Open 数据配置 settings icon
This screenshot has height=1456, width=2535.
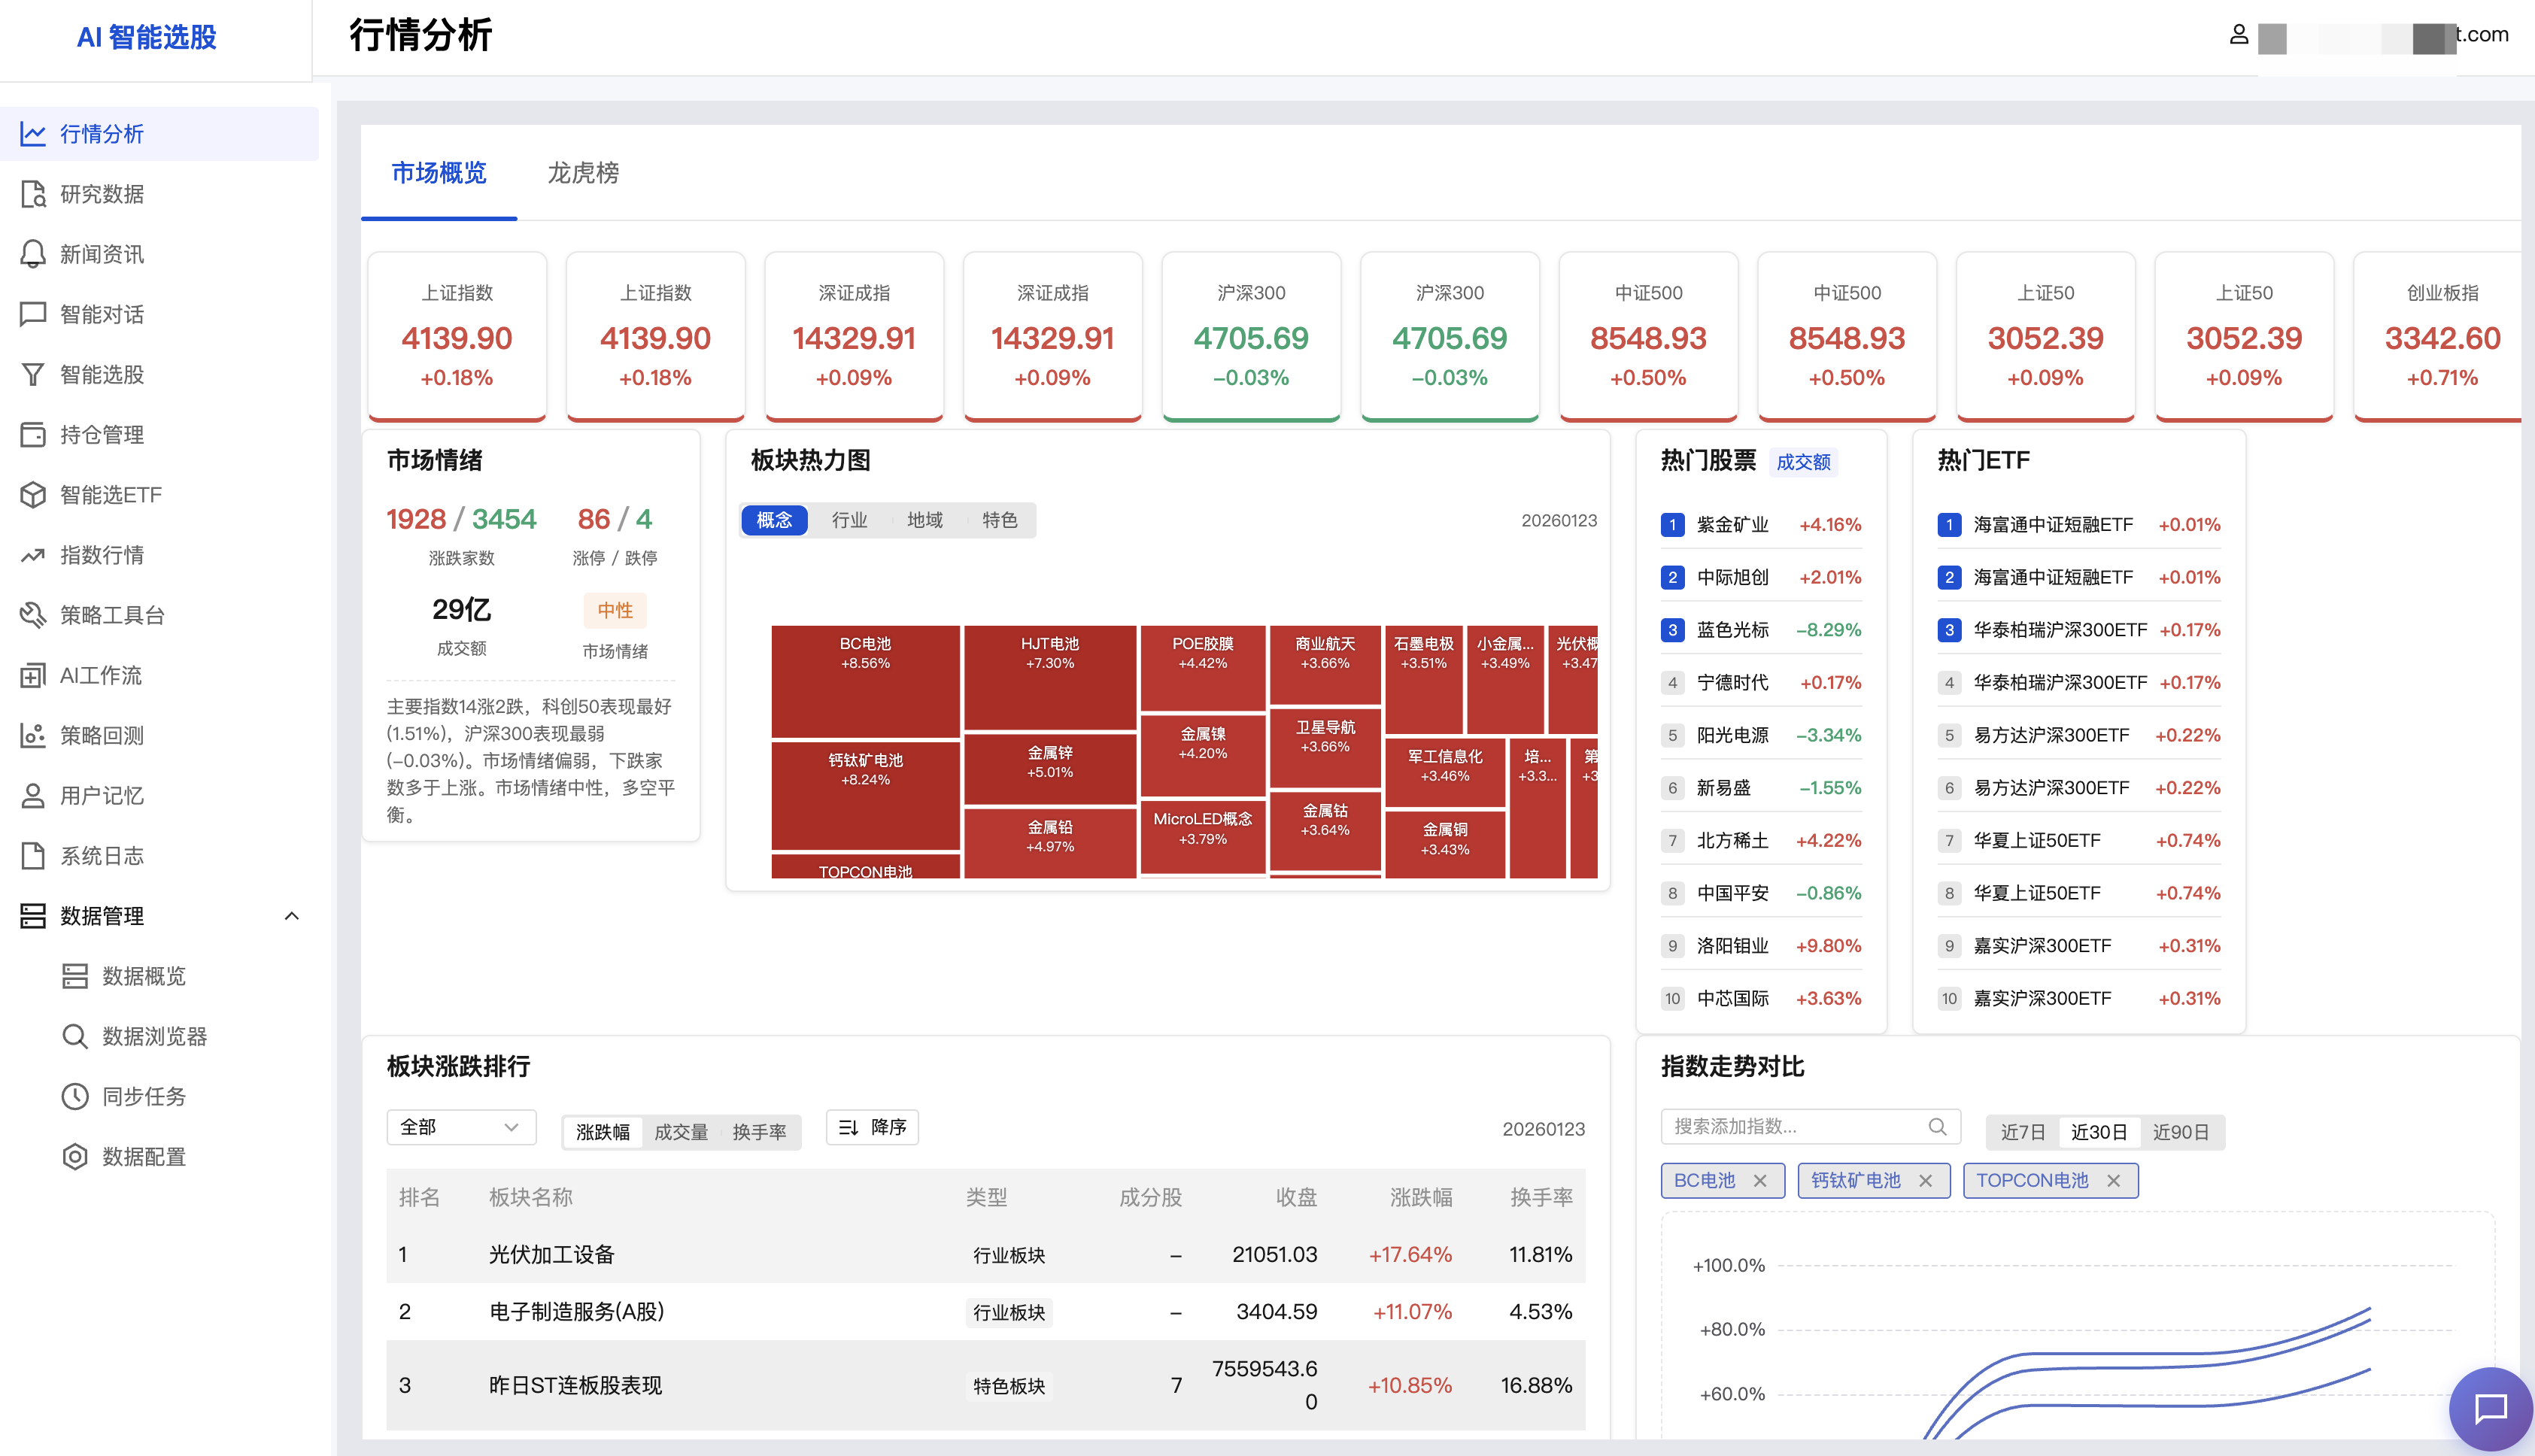(x=75, y=1156)
